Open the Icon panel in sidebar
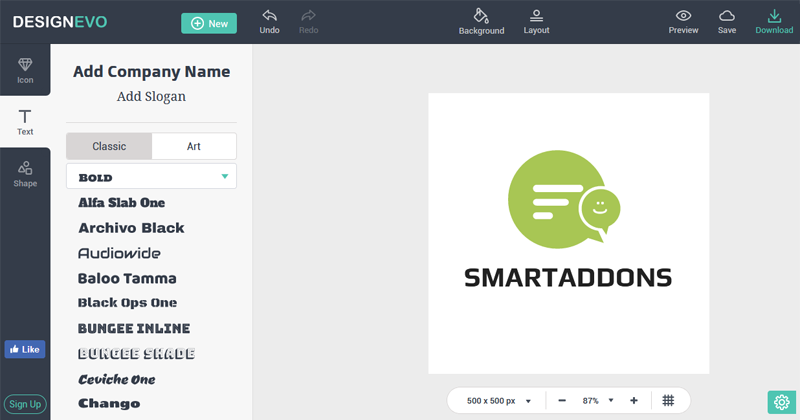The width and height of the screenshot is (800, 420). (x=25, y=70)
